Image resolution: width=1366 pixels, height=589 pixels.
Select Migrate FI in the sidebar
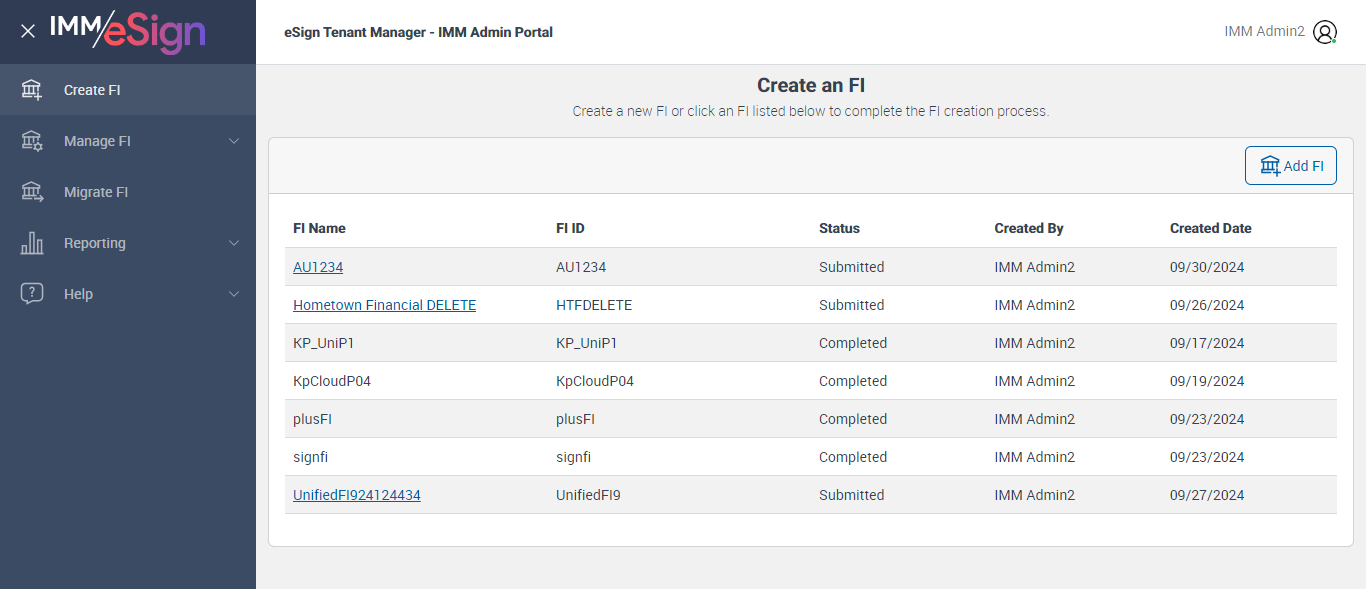click(128, 192)
